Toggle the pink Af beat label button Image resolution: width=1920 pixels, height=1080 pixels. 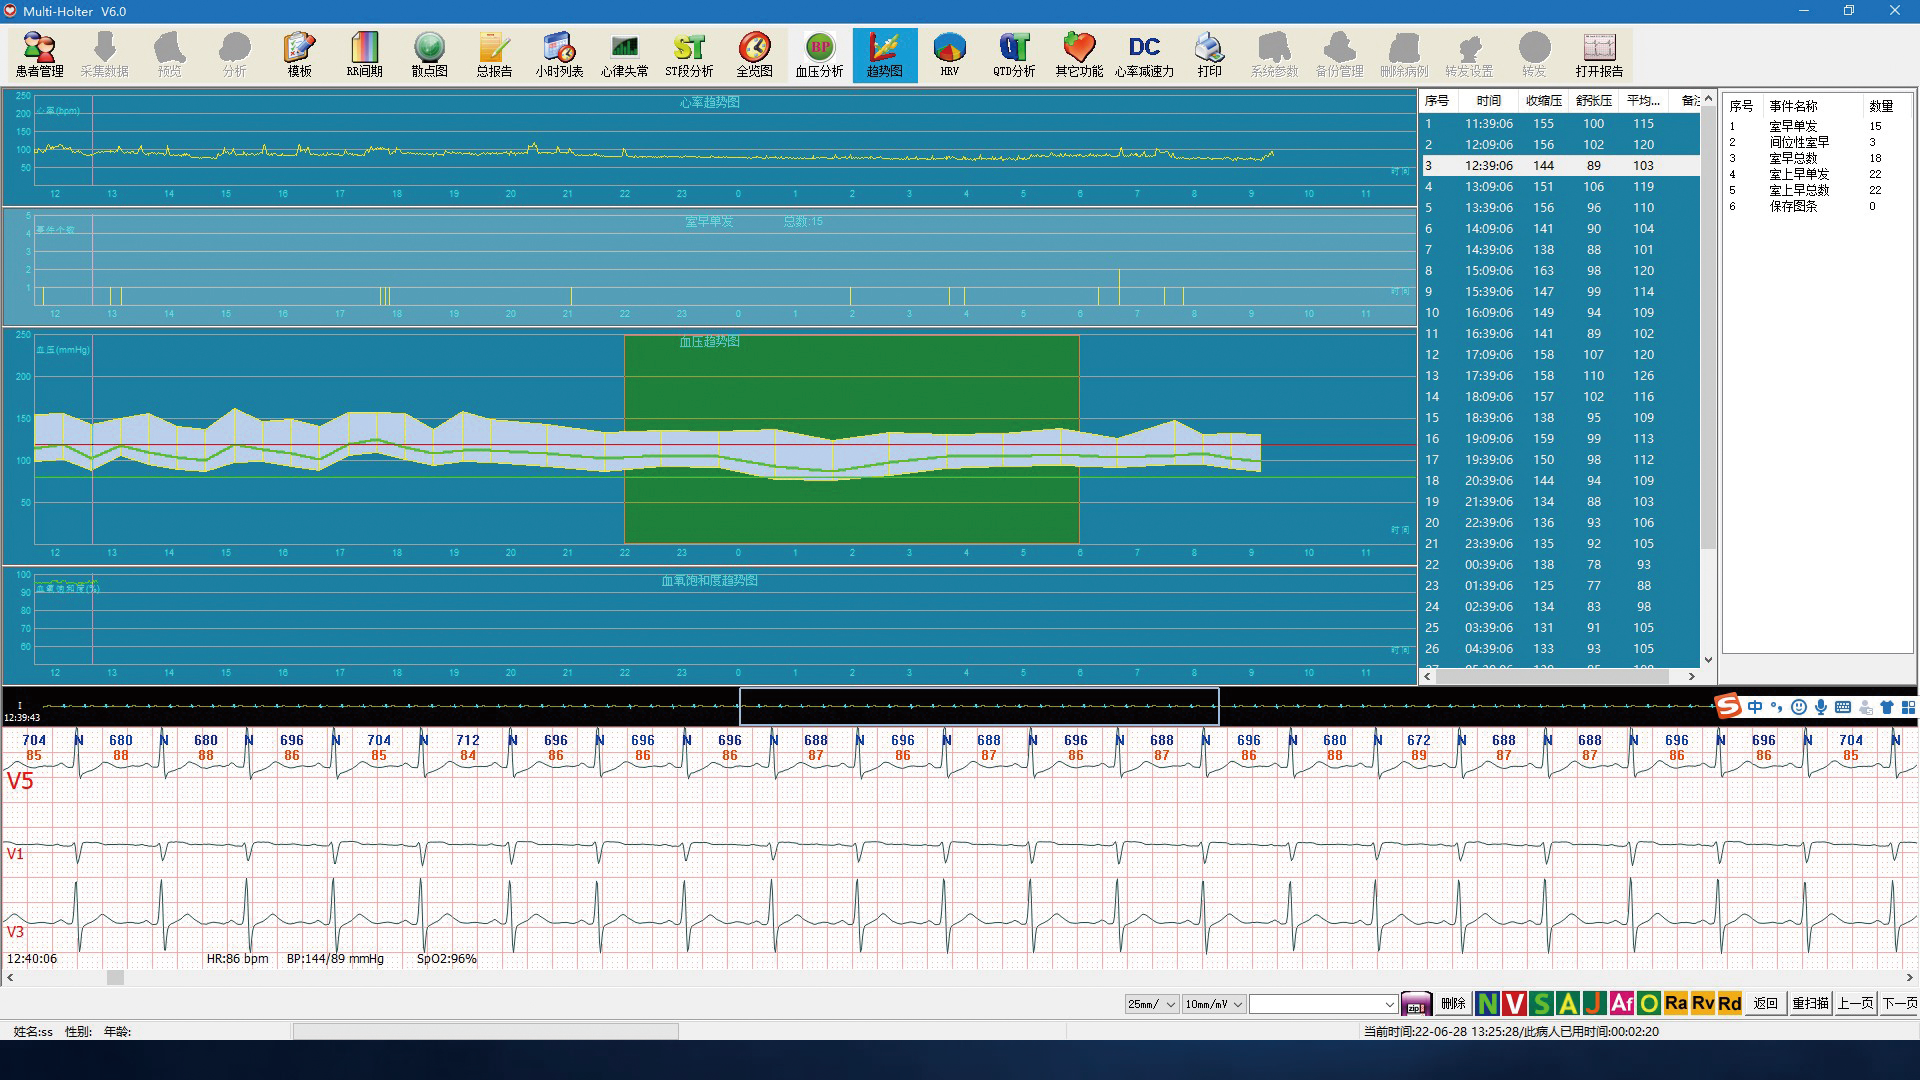pyautogui.click(x=1621, y=1003)
